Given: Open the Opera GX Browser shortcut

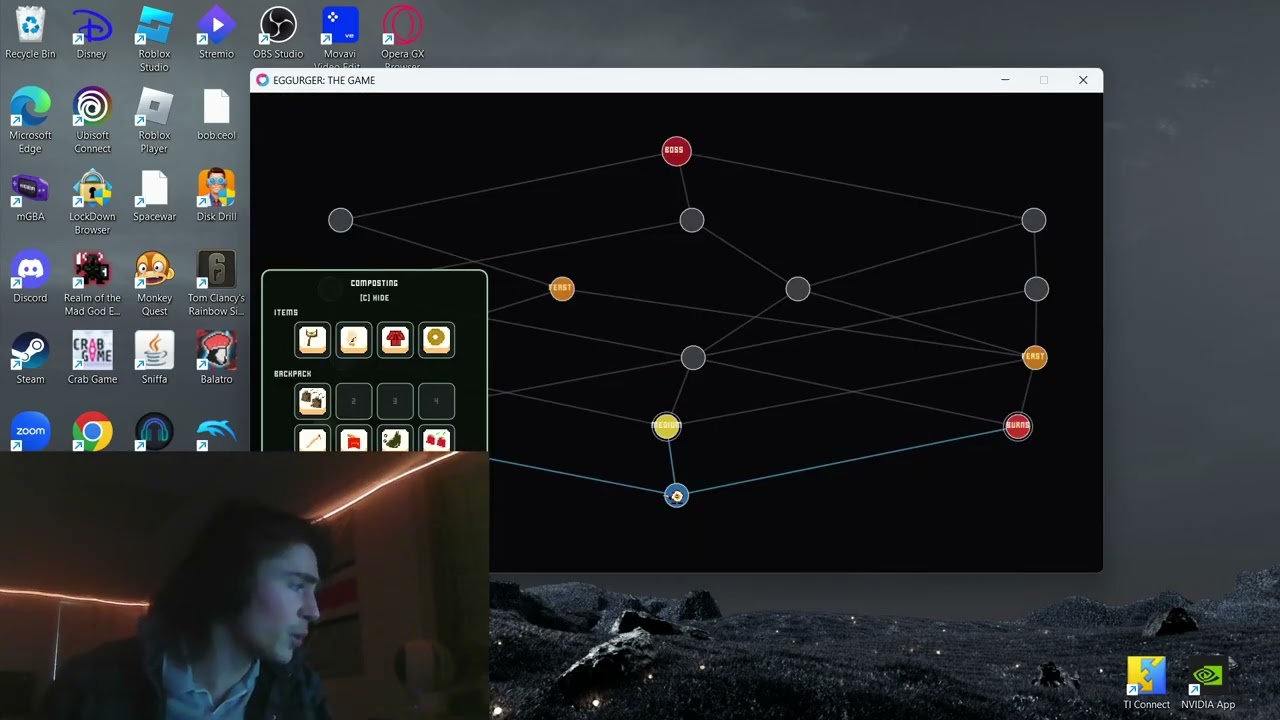Looking at the screenshot, I should click(402, 38).
